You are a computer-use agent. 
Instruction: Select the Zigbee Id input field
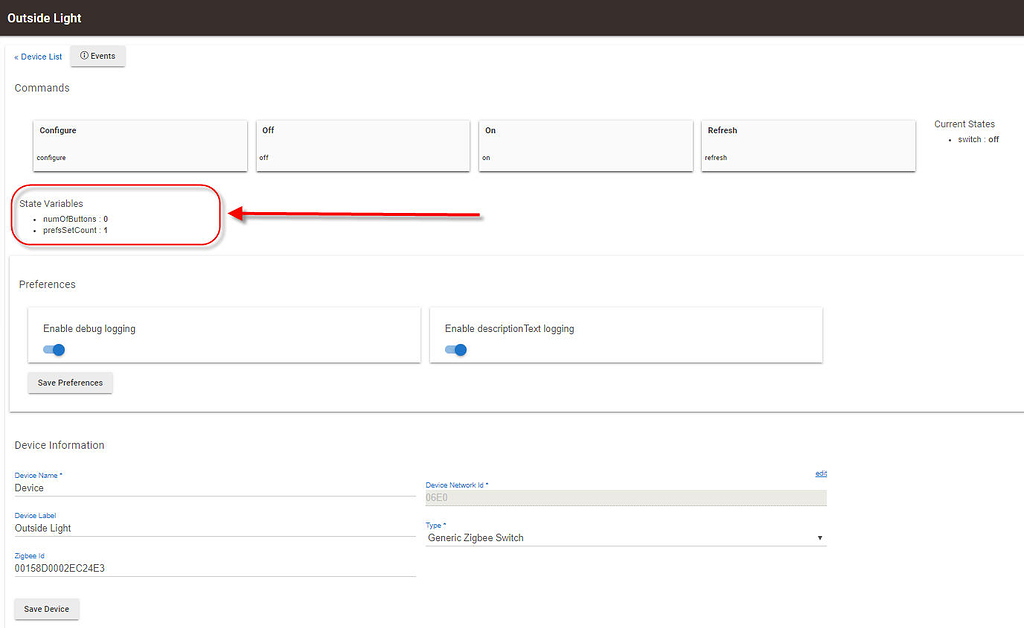tap(214, 568)
